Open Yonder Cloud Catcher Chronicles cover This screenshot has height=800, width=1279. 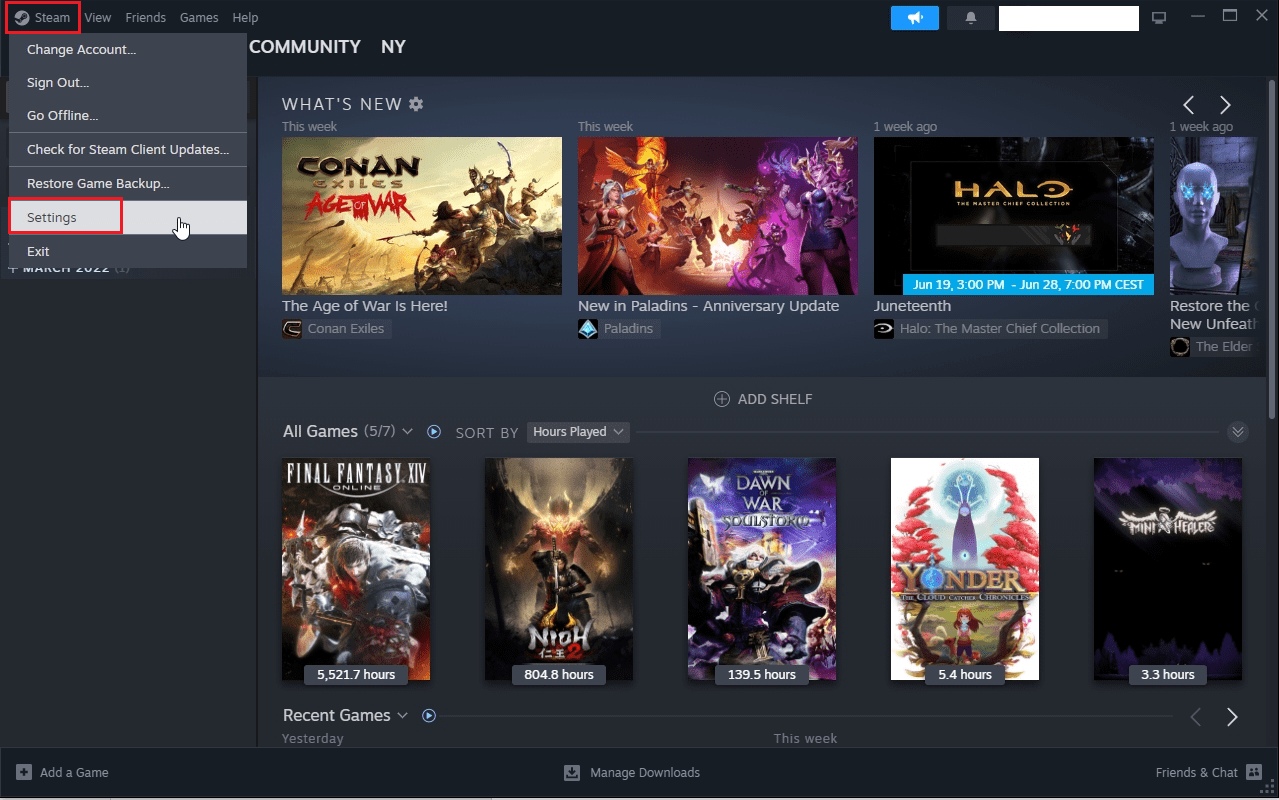(x=965, y=569)
